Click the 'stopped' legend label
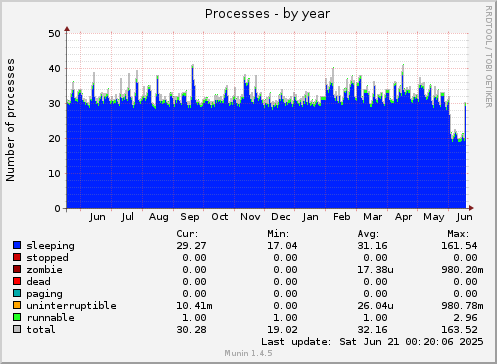This screenshot has height=364, width=497. (48, 258)
